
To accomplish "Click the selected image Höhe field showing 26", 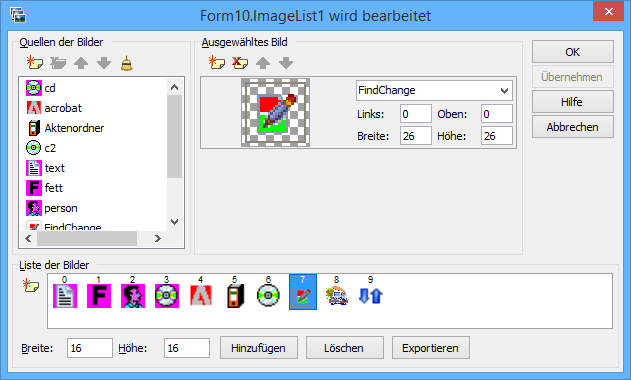I will point(497,136).
